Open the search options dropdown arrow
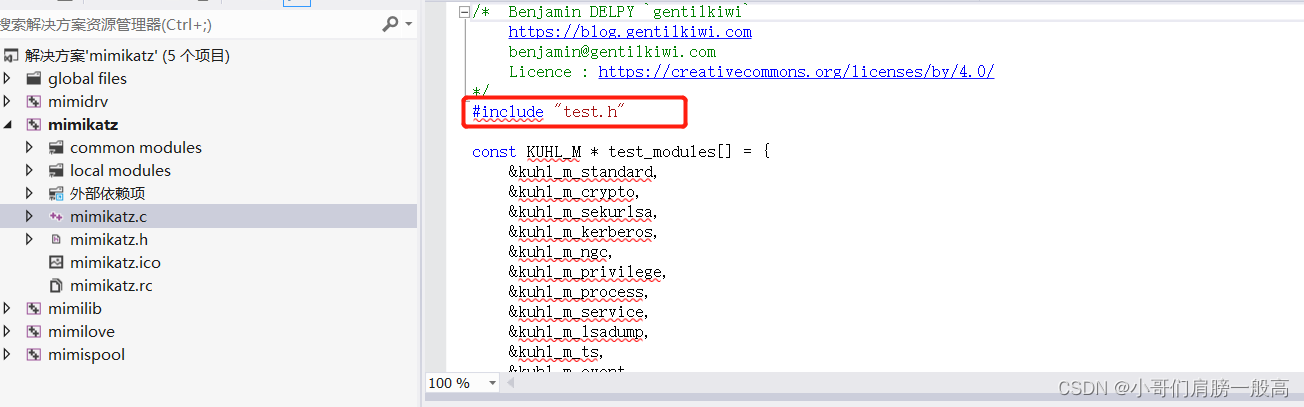The image size is (1304, 407). pos(409,24)
